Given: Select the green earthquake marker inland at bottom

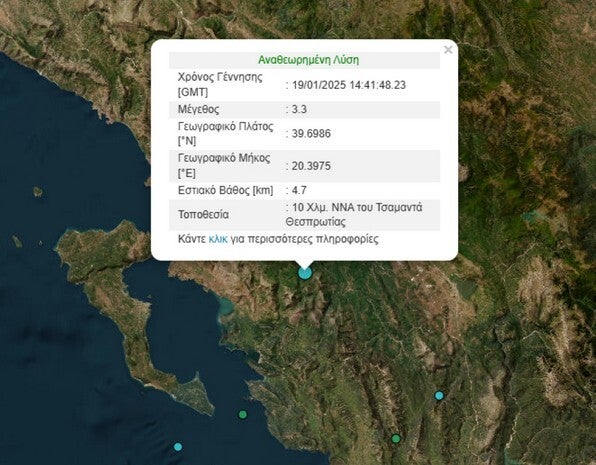Looking at the screenshot, I should click(x=396, y=439).
